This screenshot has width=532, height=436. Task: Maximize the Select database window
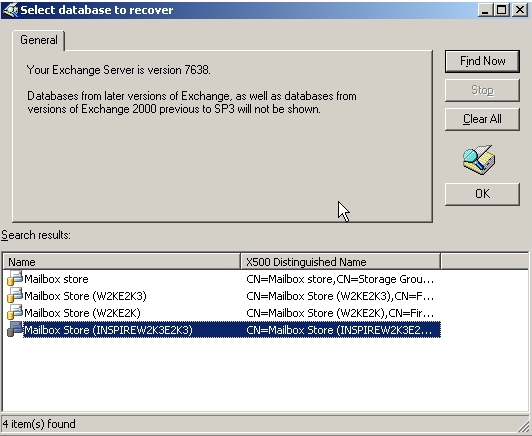[502, 10]
